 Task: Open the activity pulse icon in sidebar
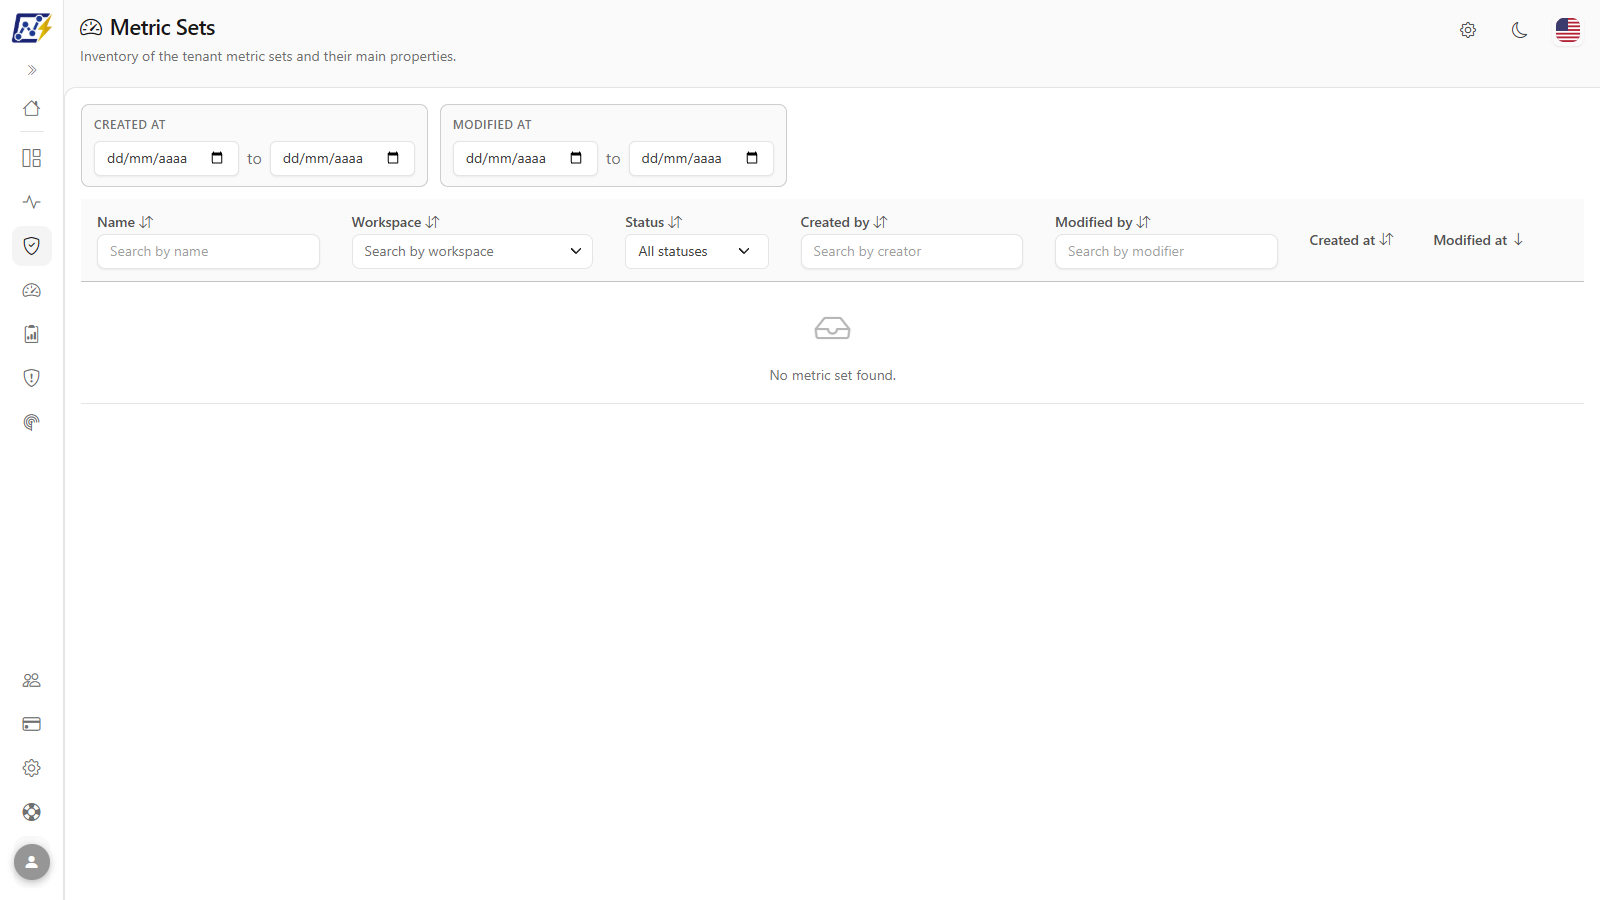[32, 202]
